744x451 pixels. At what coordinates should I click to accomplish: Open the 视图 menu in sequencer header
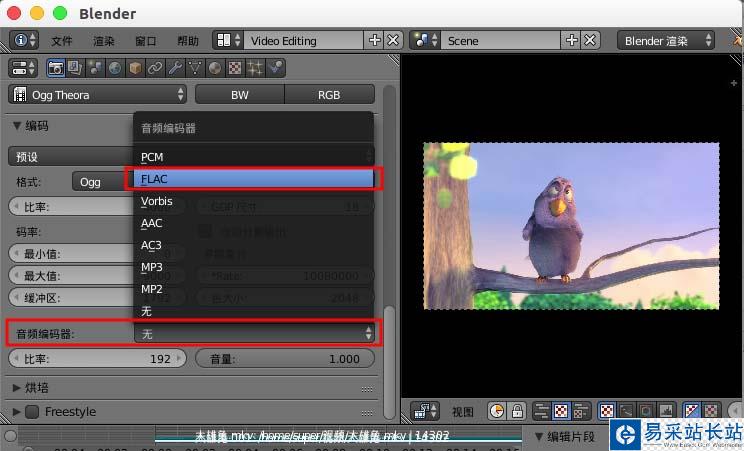(x=463, y=411)
